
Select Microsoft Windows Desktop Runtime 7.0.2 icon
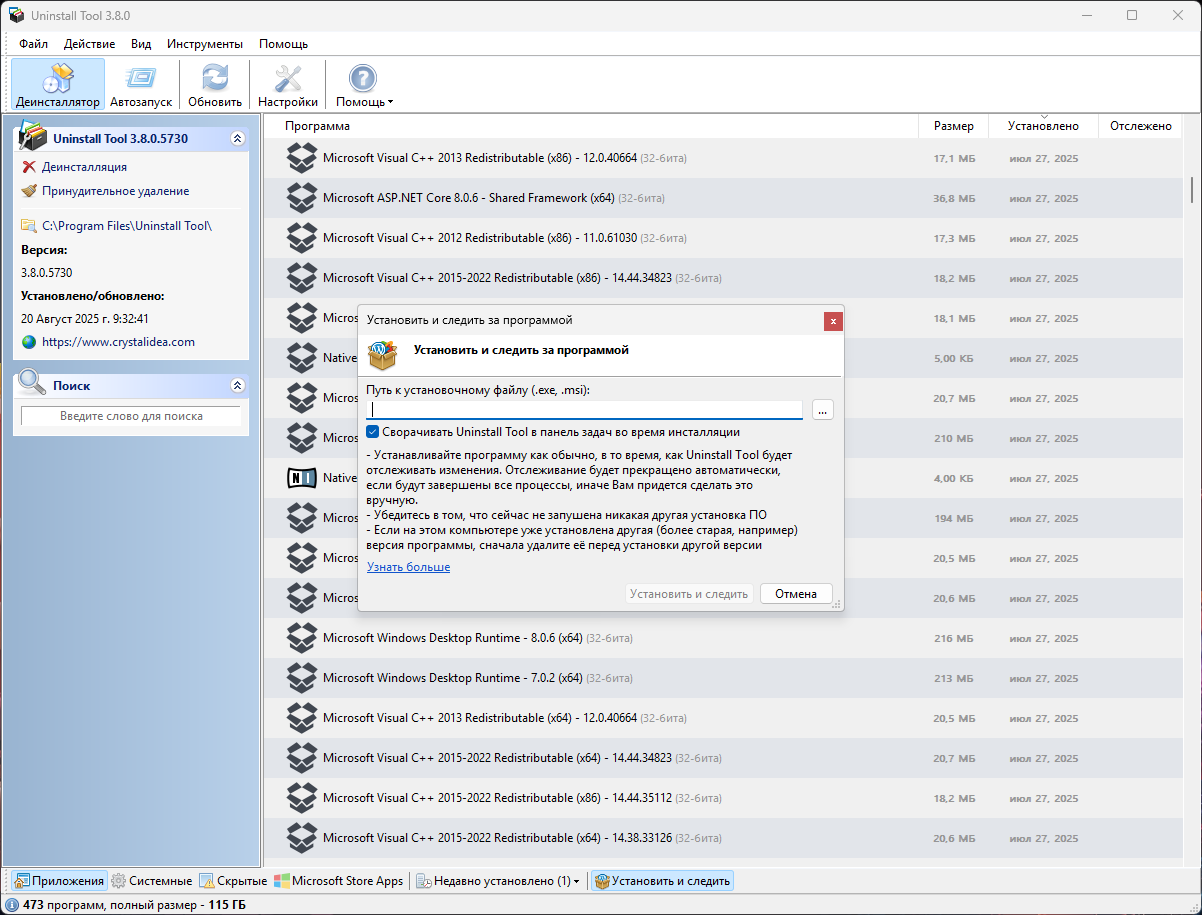coord(302,678)
